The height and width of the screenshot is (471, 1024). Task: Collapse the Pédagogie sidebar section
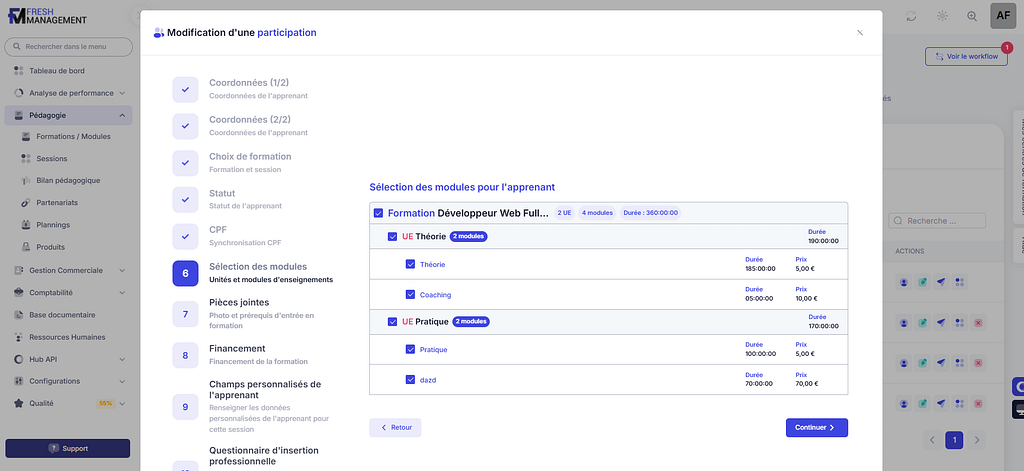122,115
